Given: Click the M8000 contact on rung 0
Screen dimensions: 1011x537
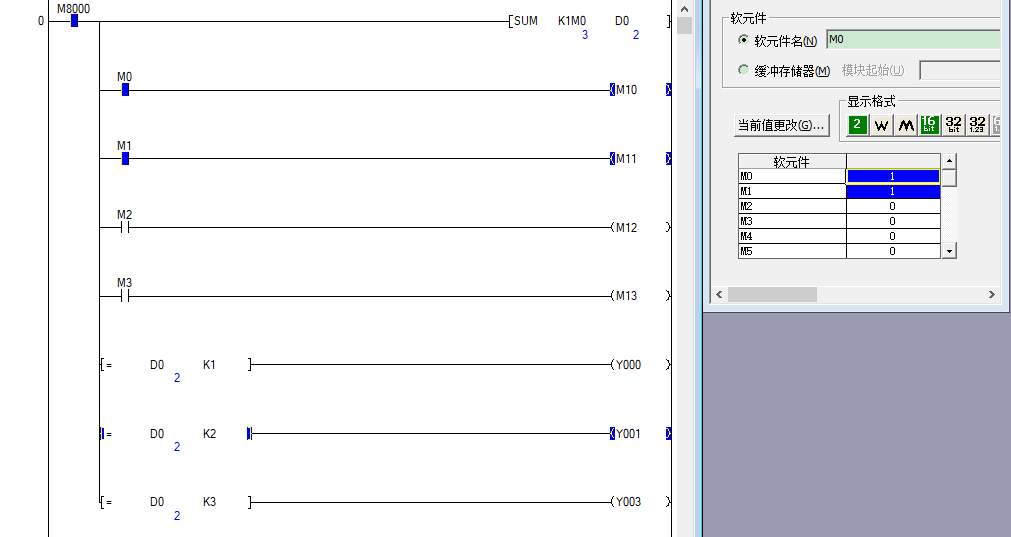Looking at the screenshot, I should pyautogui.click(x=74, y=21).
